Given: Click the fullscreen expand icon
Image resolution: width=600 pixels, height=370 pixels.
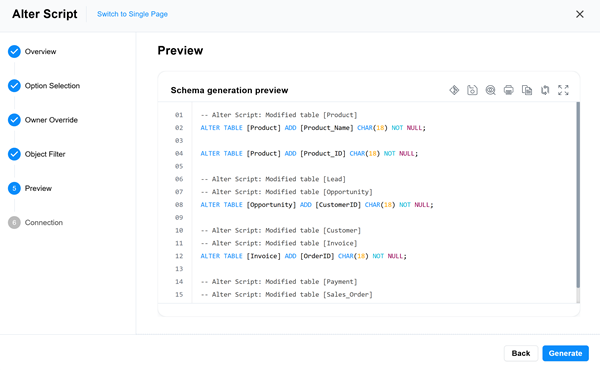Looking at the screenshot, I should tap(563, 90).
